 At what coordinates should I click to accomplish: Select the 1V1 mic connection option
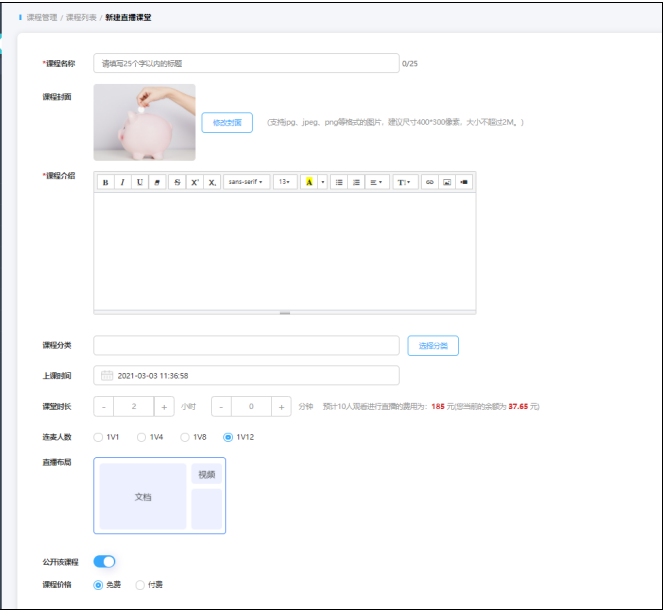pos(98,437)
